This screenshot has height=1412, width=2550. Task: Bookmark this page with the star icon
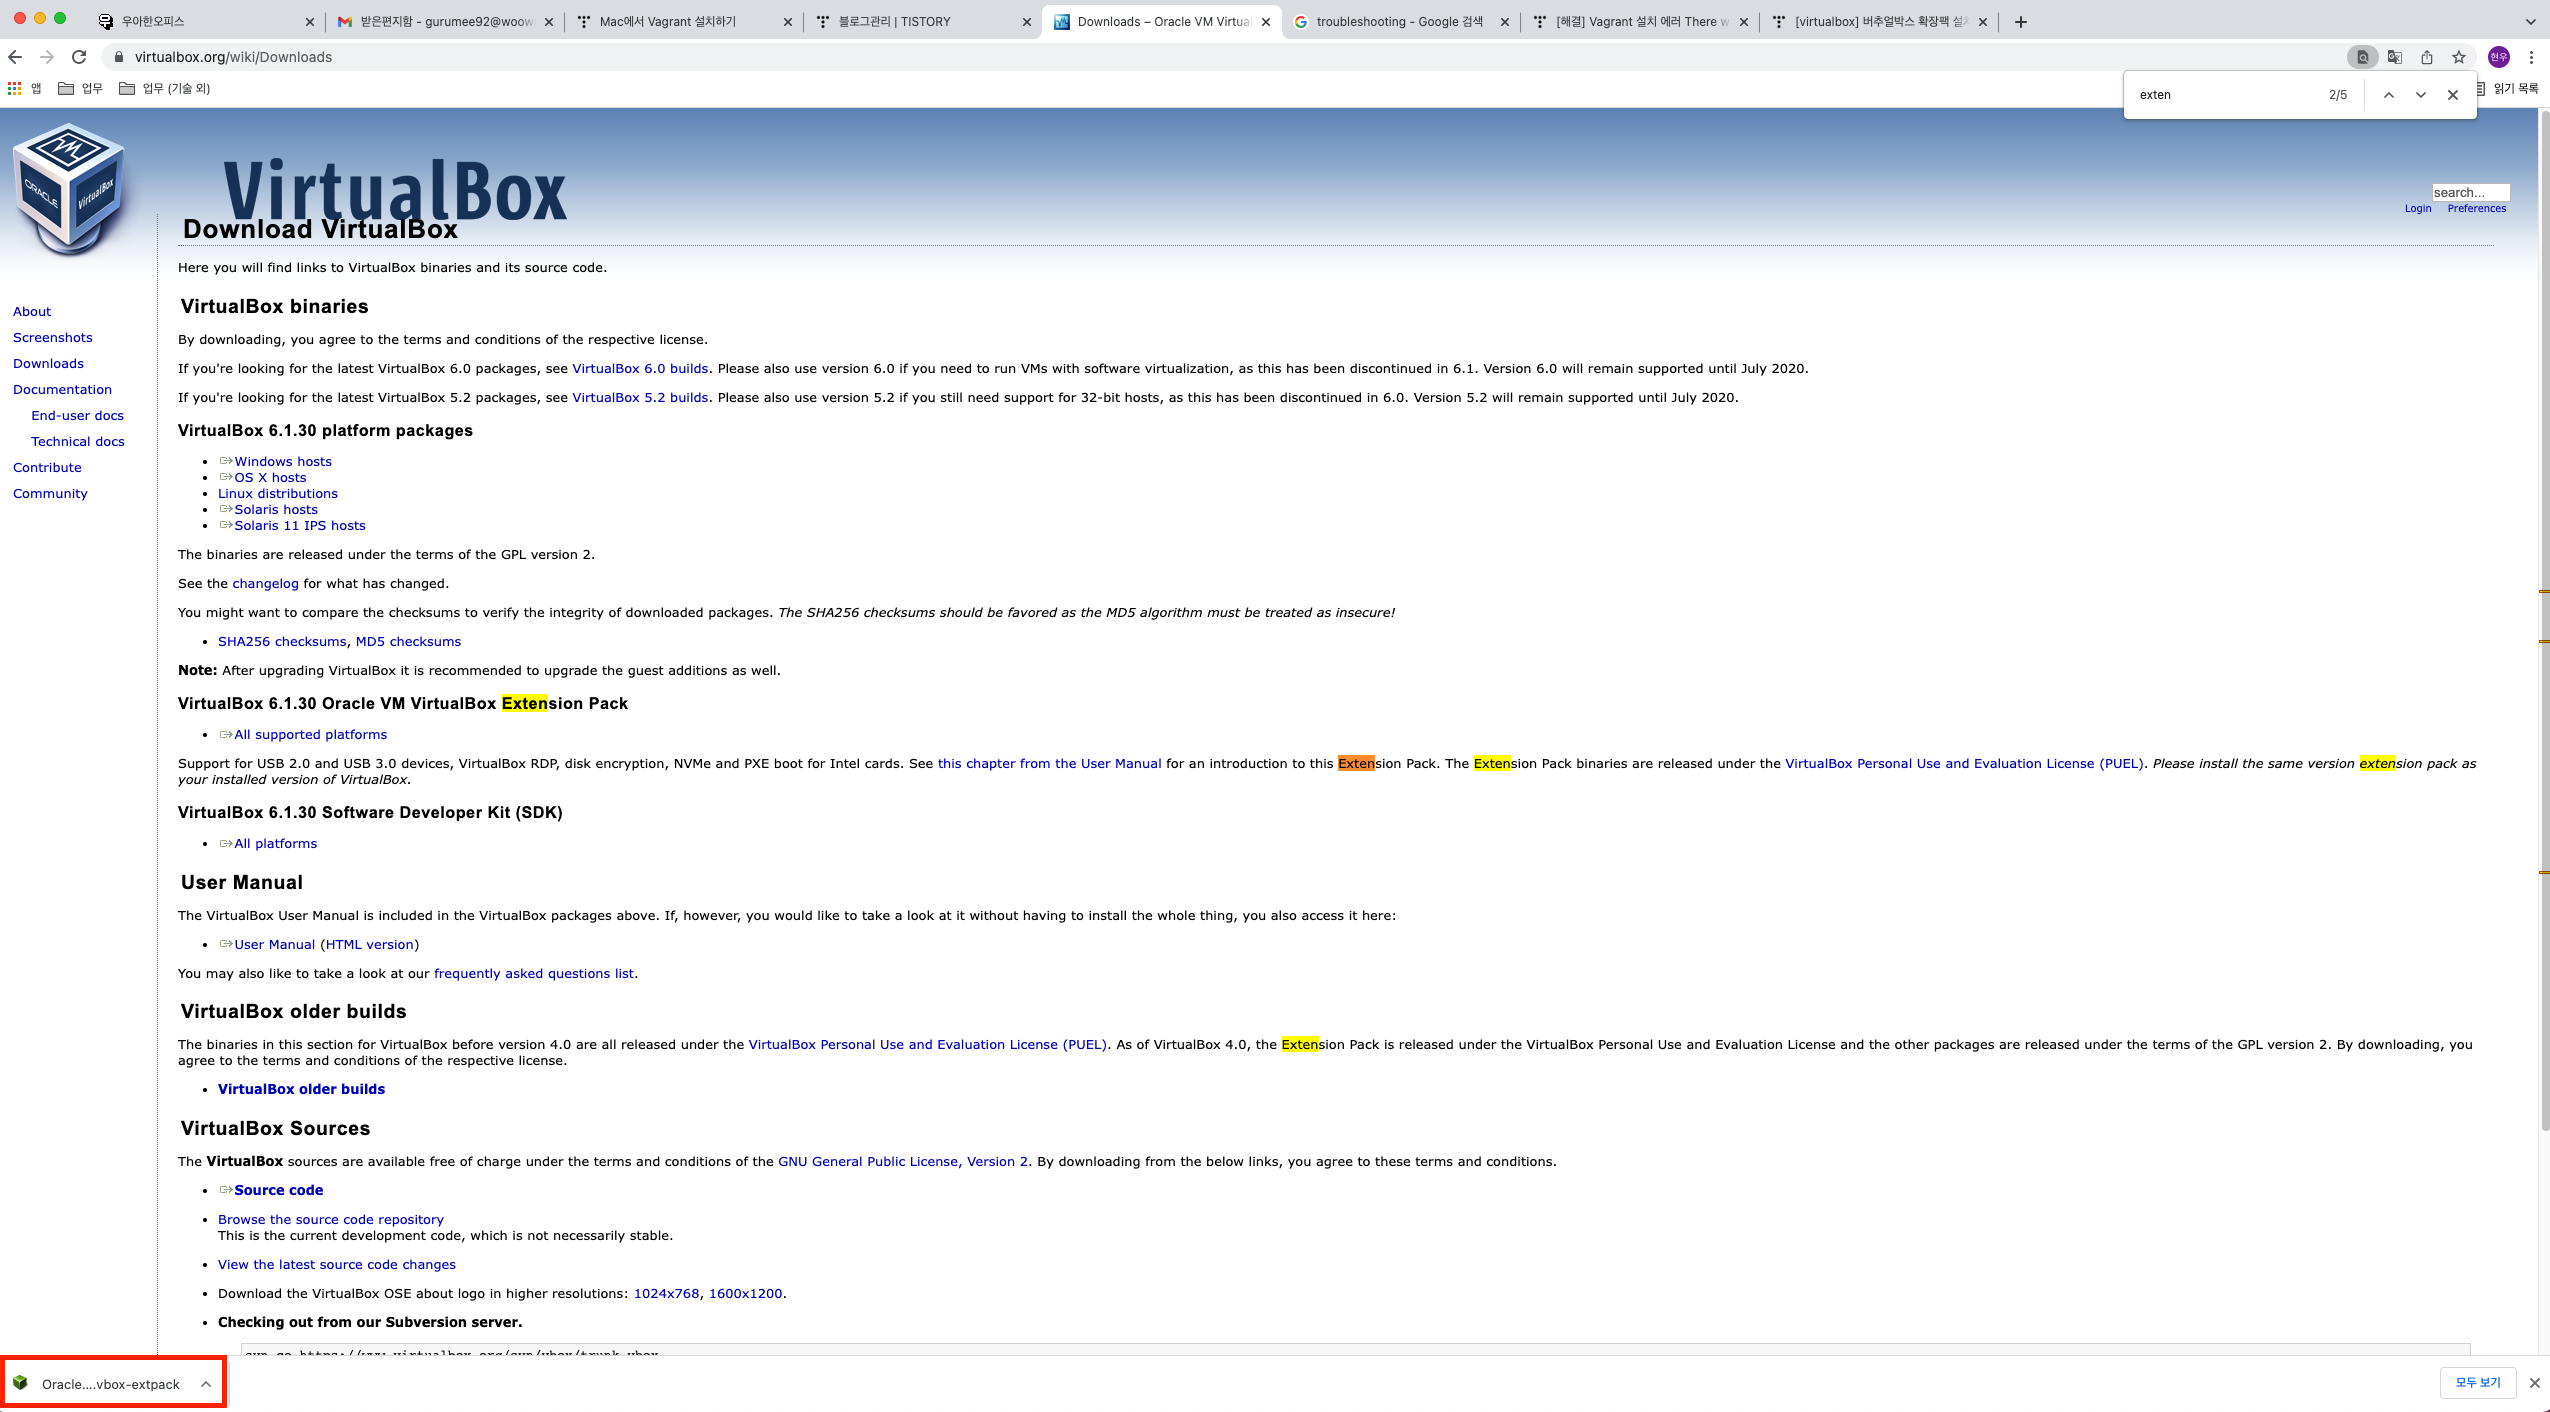click(x=2459, y=57)
